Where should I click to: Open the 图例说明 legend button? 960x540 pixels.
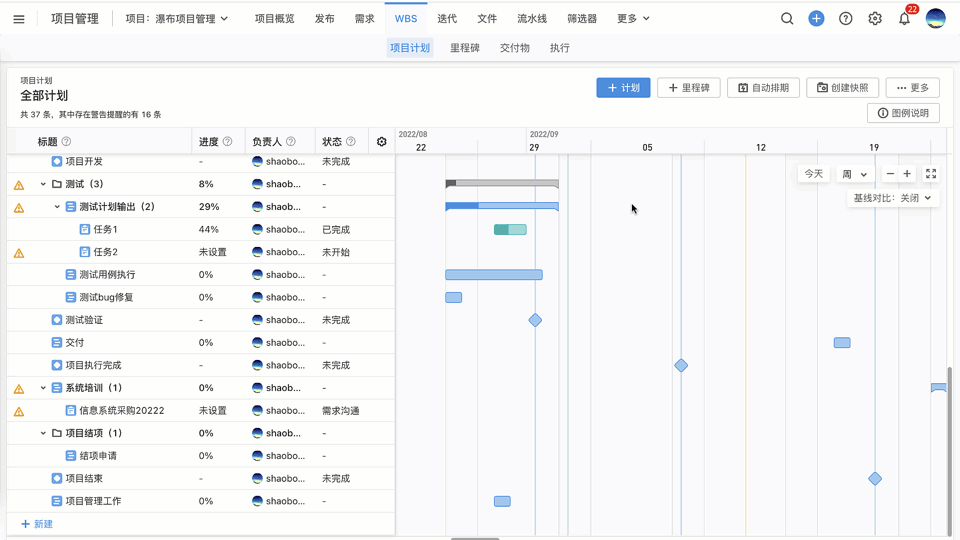(903, 113)
